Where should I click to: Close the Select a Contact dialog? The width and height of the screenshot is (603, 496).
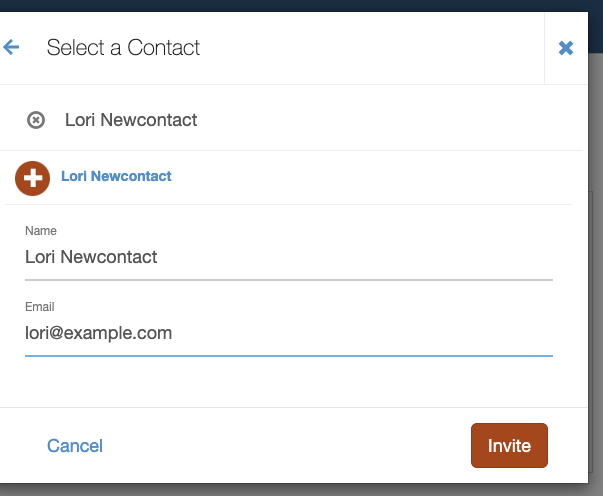[x=566, y=48]
